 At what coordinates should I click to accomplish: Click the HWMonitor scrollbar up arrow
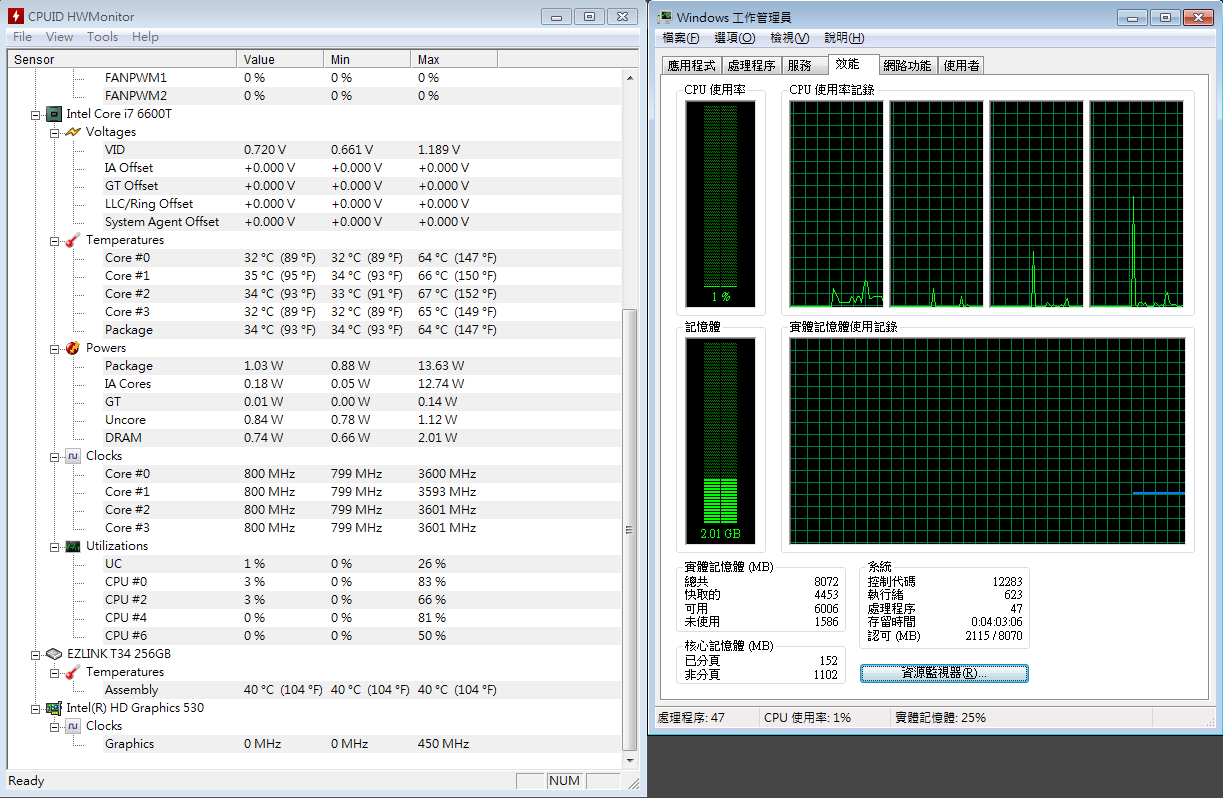pos(629,77)
